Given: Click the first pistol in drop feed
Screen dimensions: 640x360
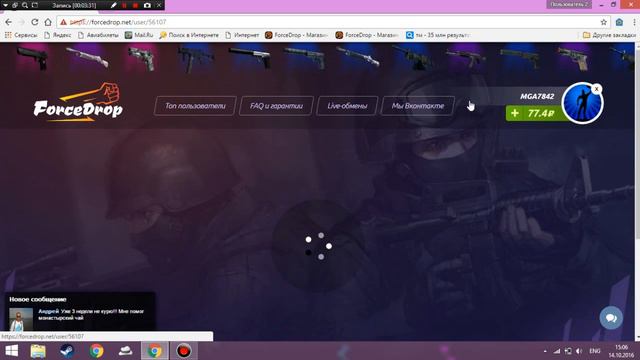Looking at the screenshot, I should [33, 58].
